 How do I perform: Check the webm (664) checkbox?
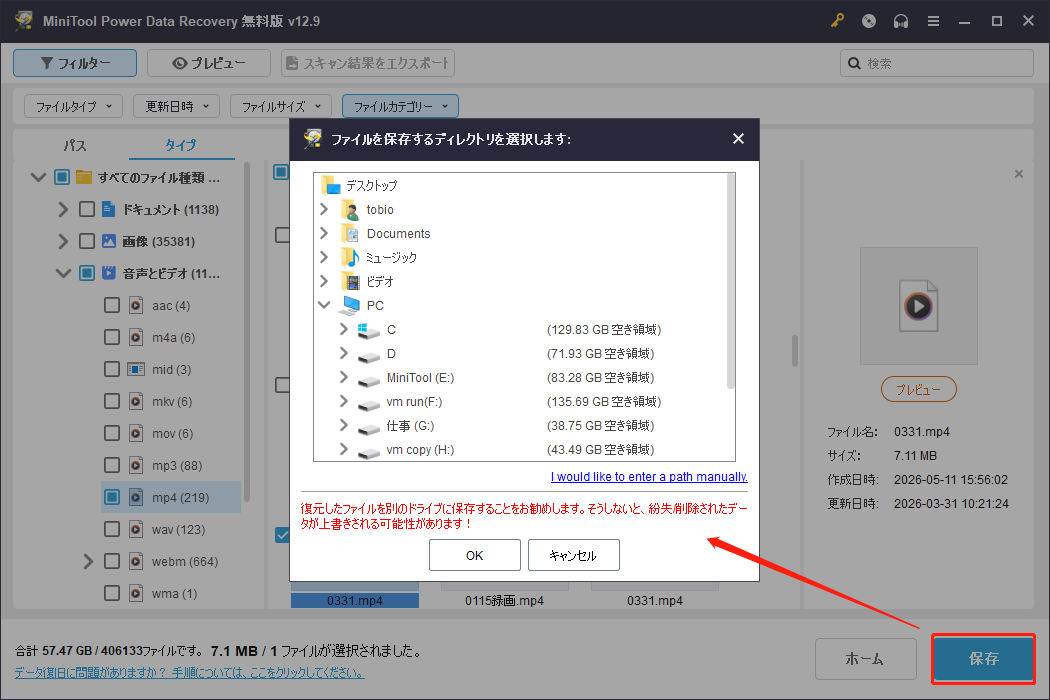click(x=112, y=561)
